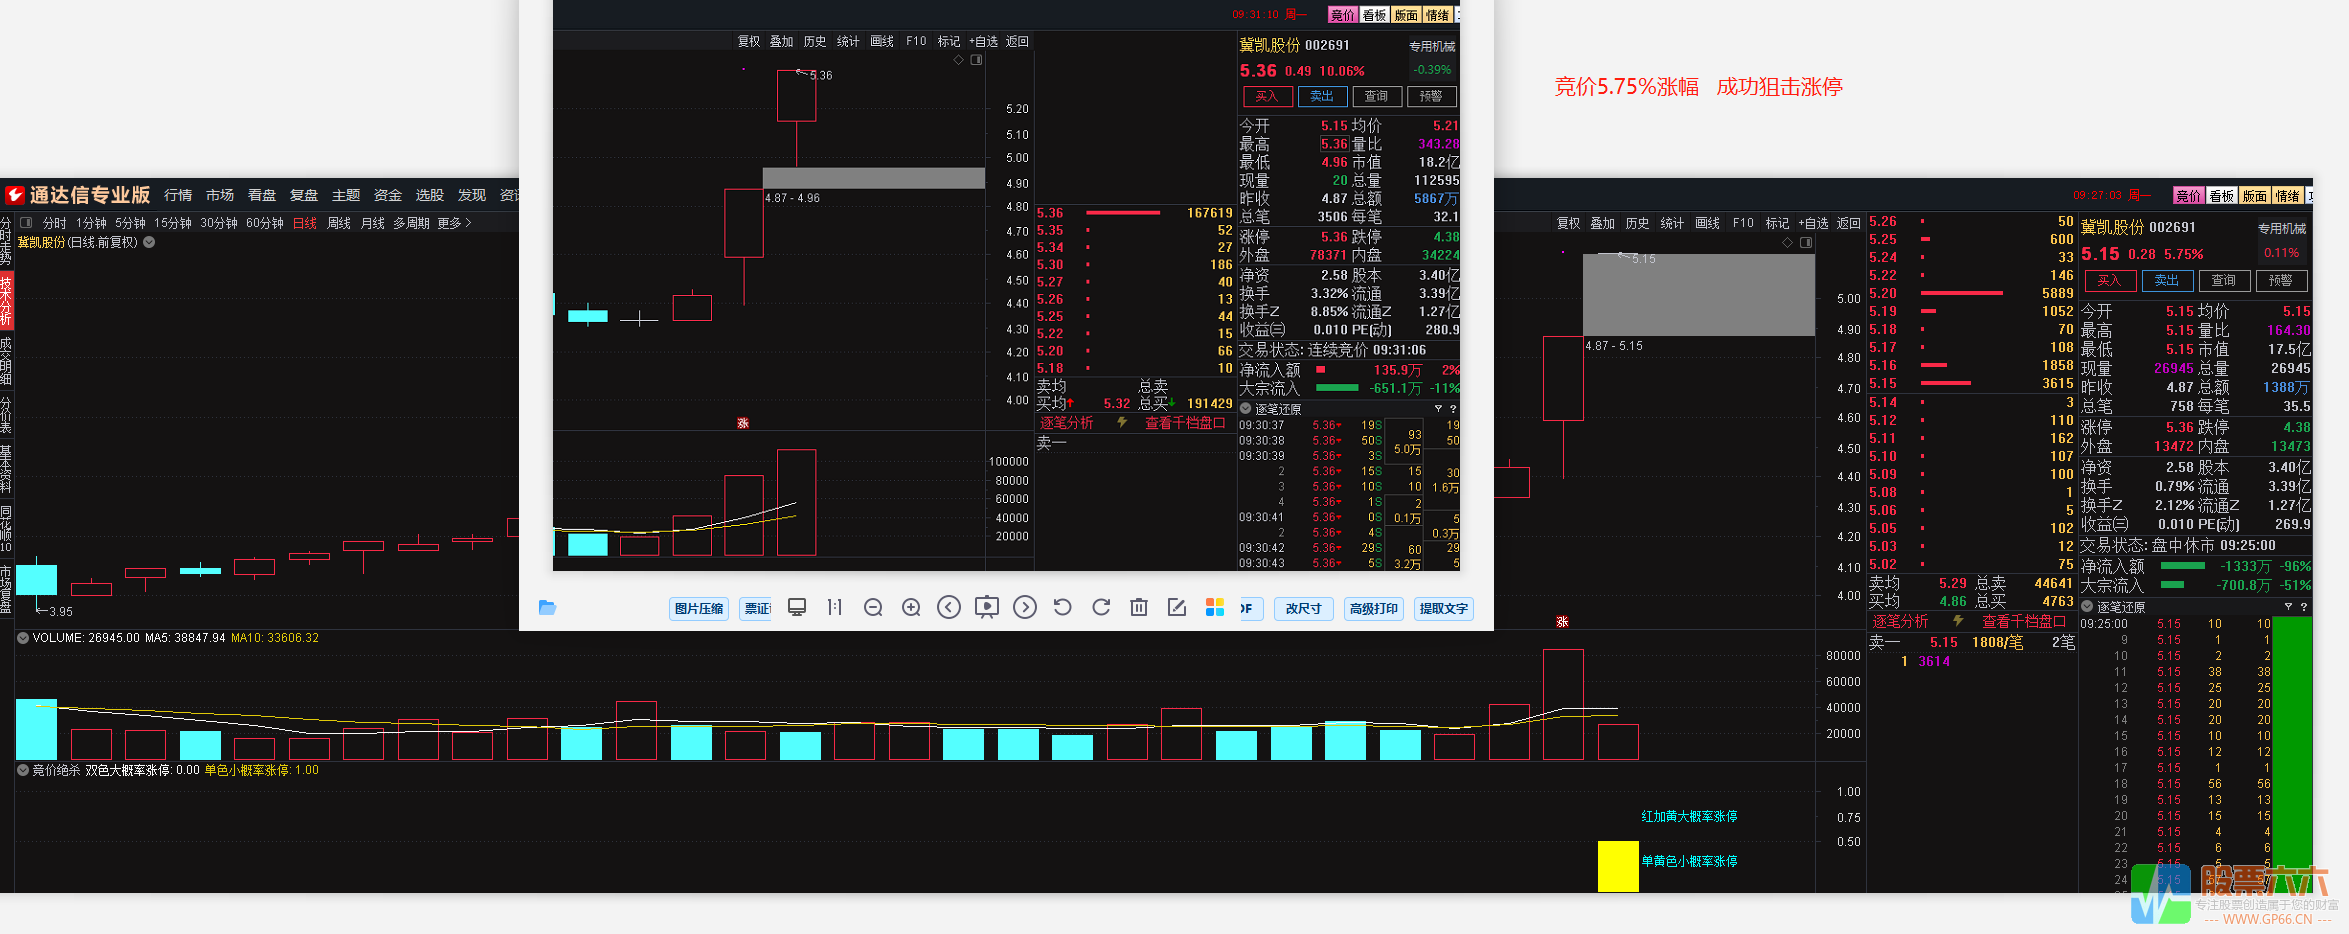The height and width of the screenshot is (934, 2349).
Task: Click +自选 in background chart toolbar
Action: (1813, 223)
